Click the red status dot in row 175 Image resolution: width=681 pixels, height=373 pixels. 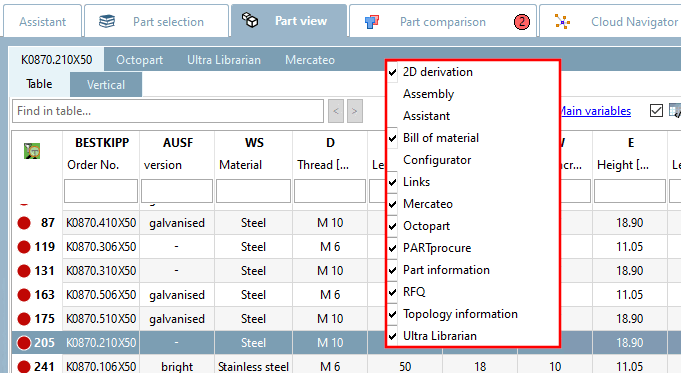click(24, 319)
